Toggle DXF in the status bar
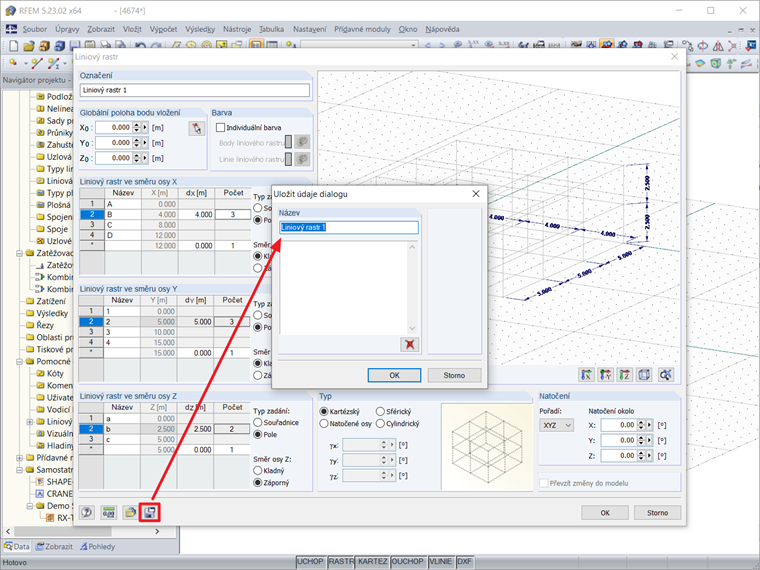 coord(464,561)
